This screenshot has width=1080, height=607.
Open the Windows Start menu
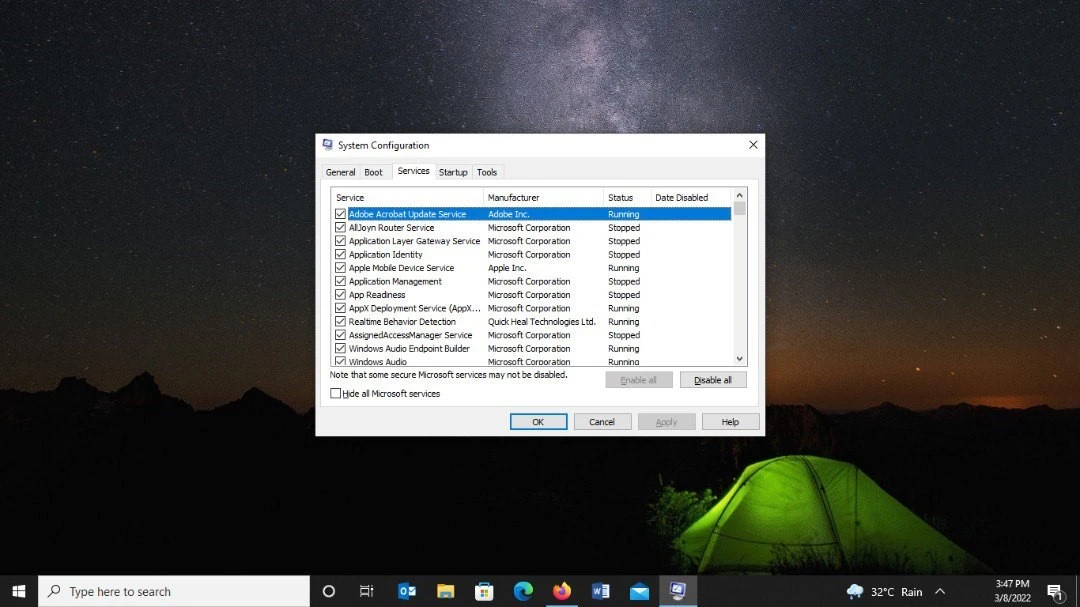pos(19,591)
